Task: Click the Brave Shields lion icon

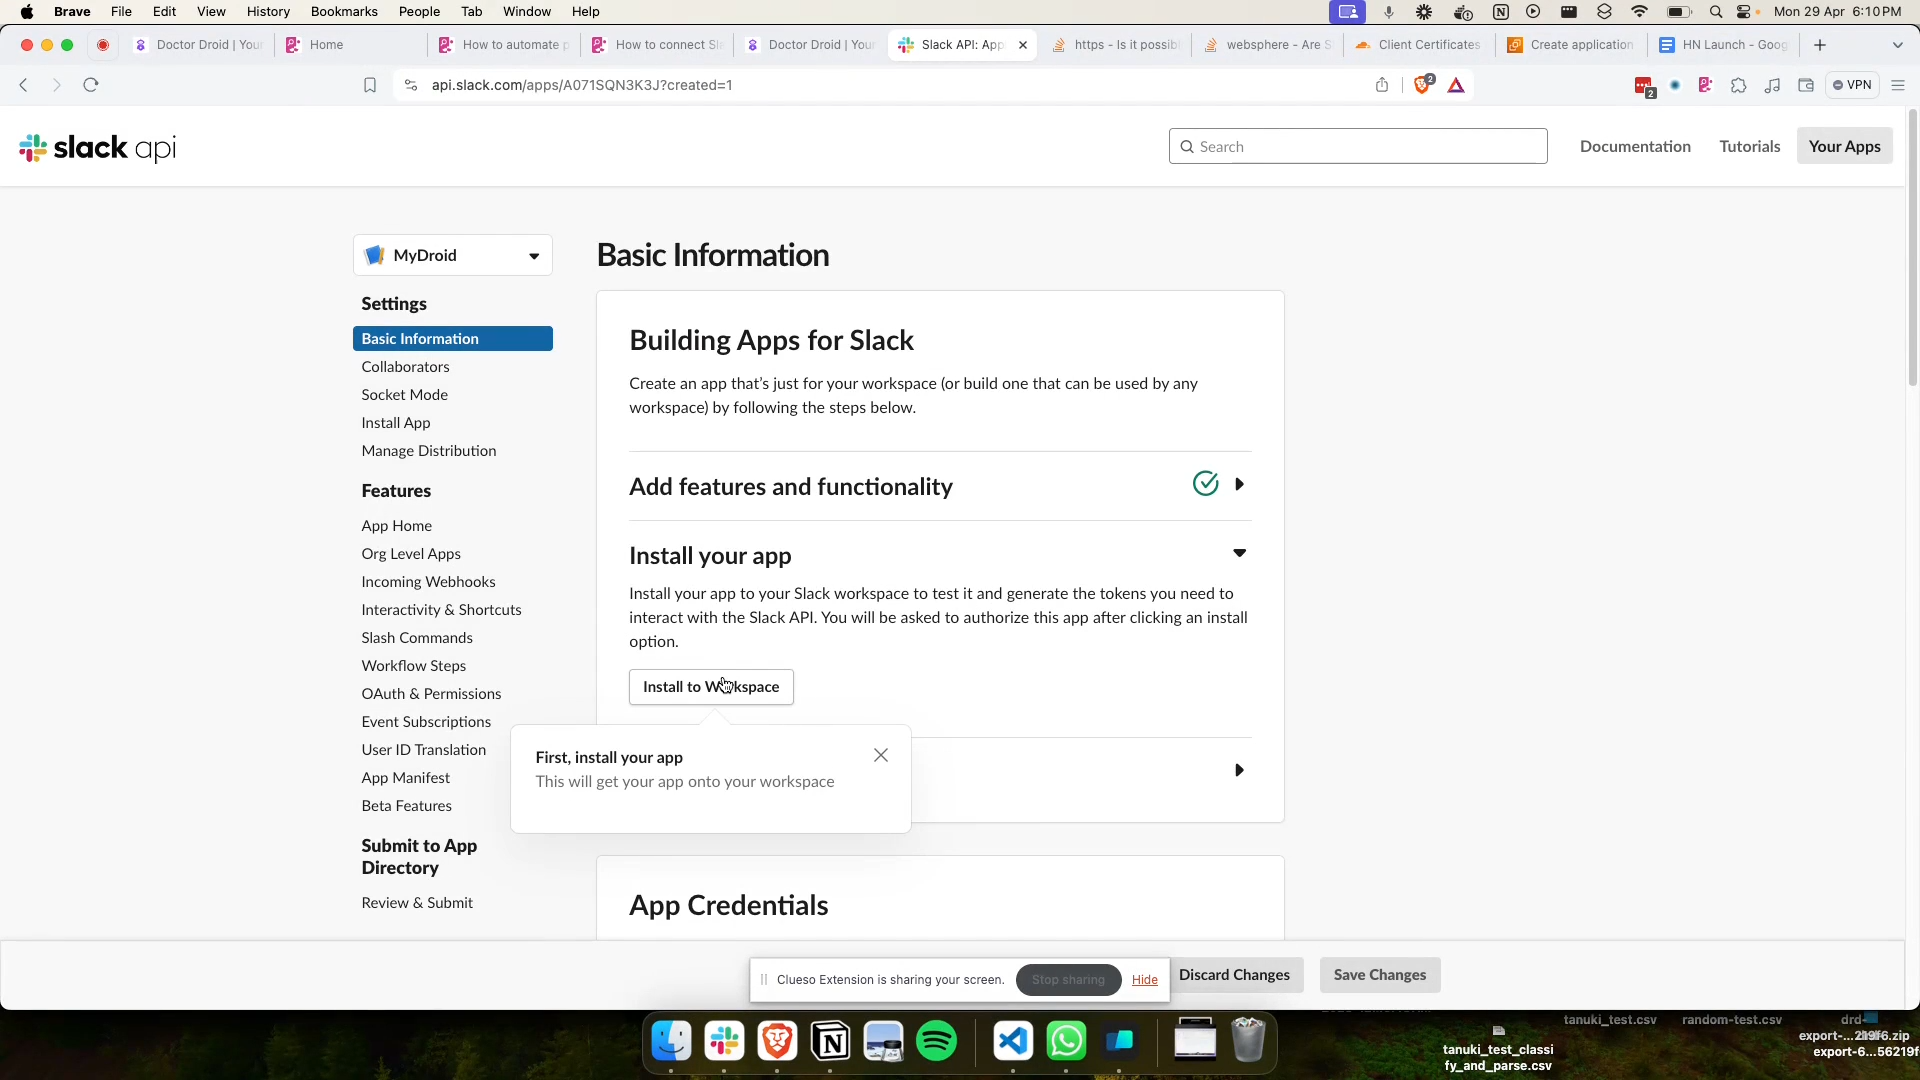Action: tap(1423, 85)
